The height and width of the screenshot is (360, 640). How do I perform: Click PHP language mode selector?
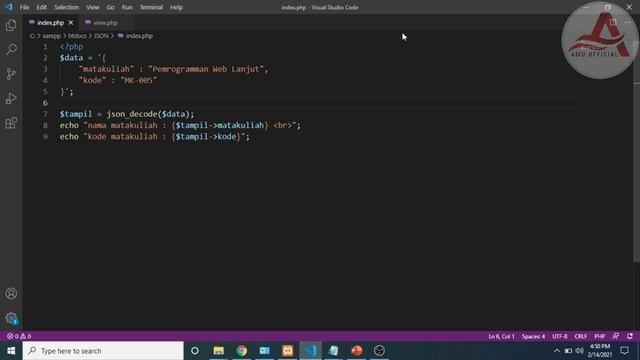click(x=599, y=336)
